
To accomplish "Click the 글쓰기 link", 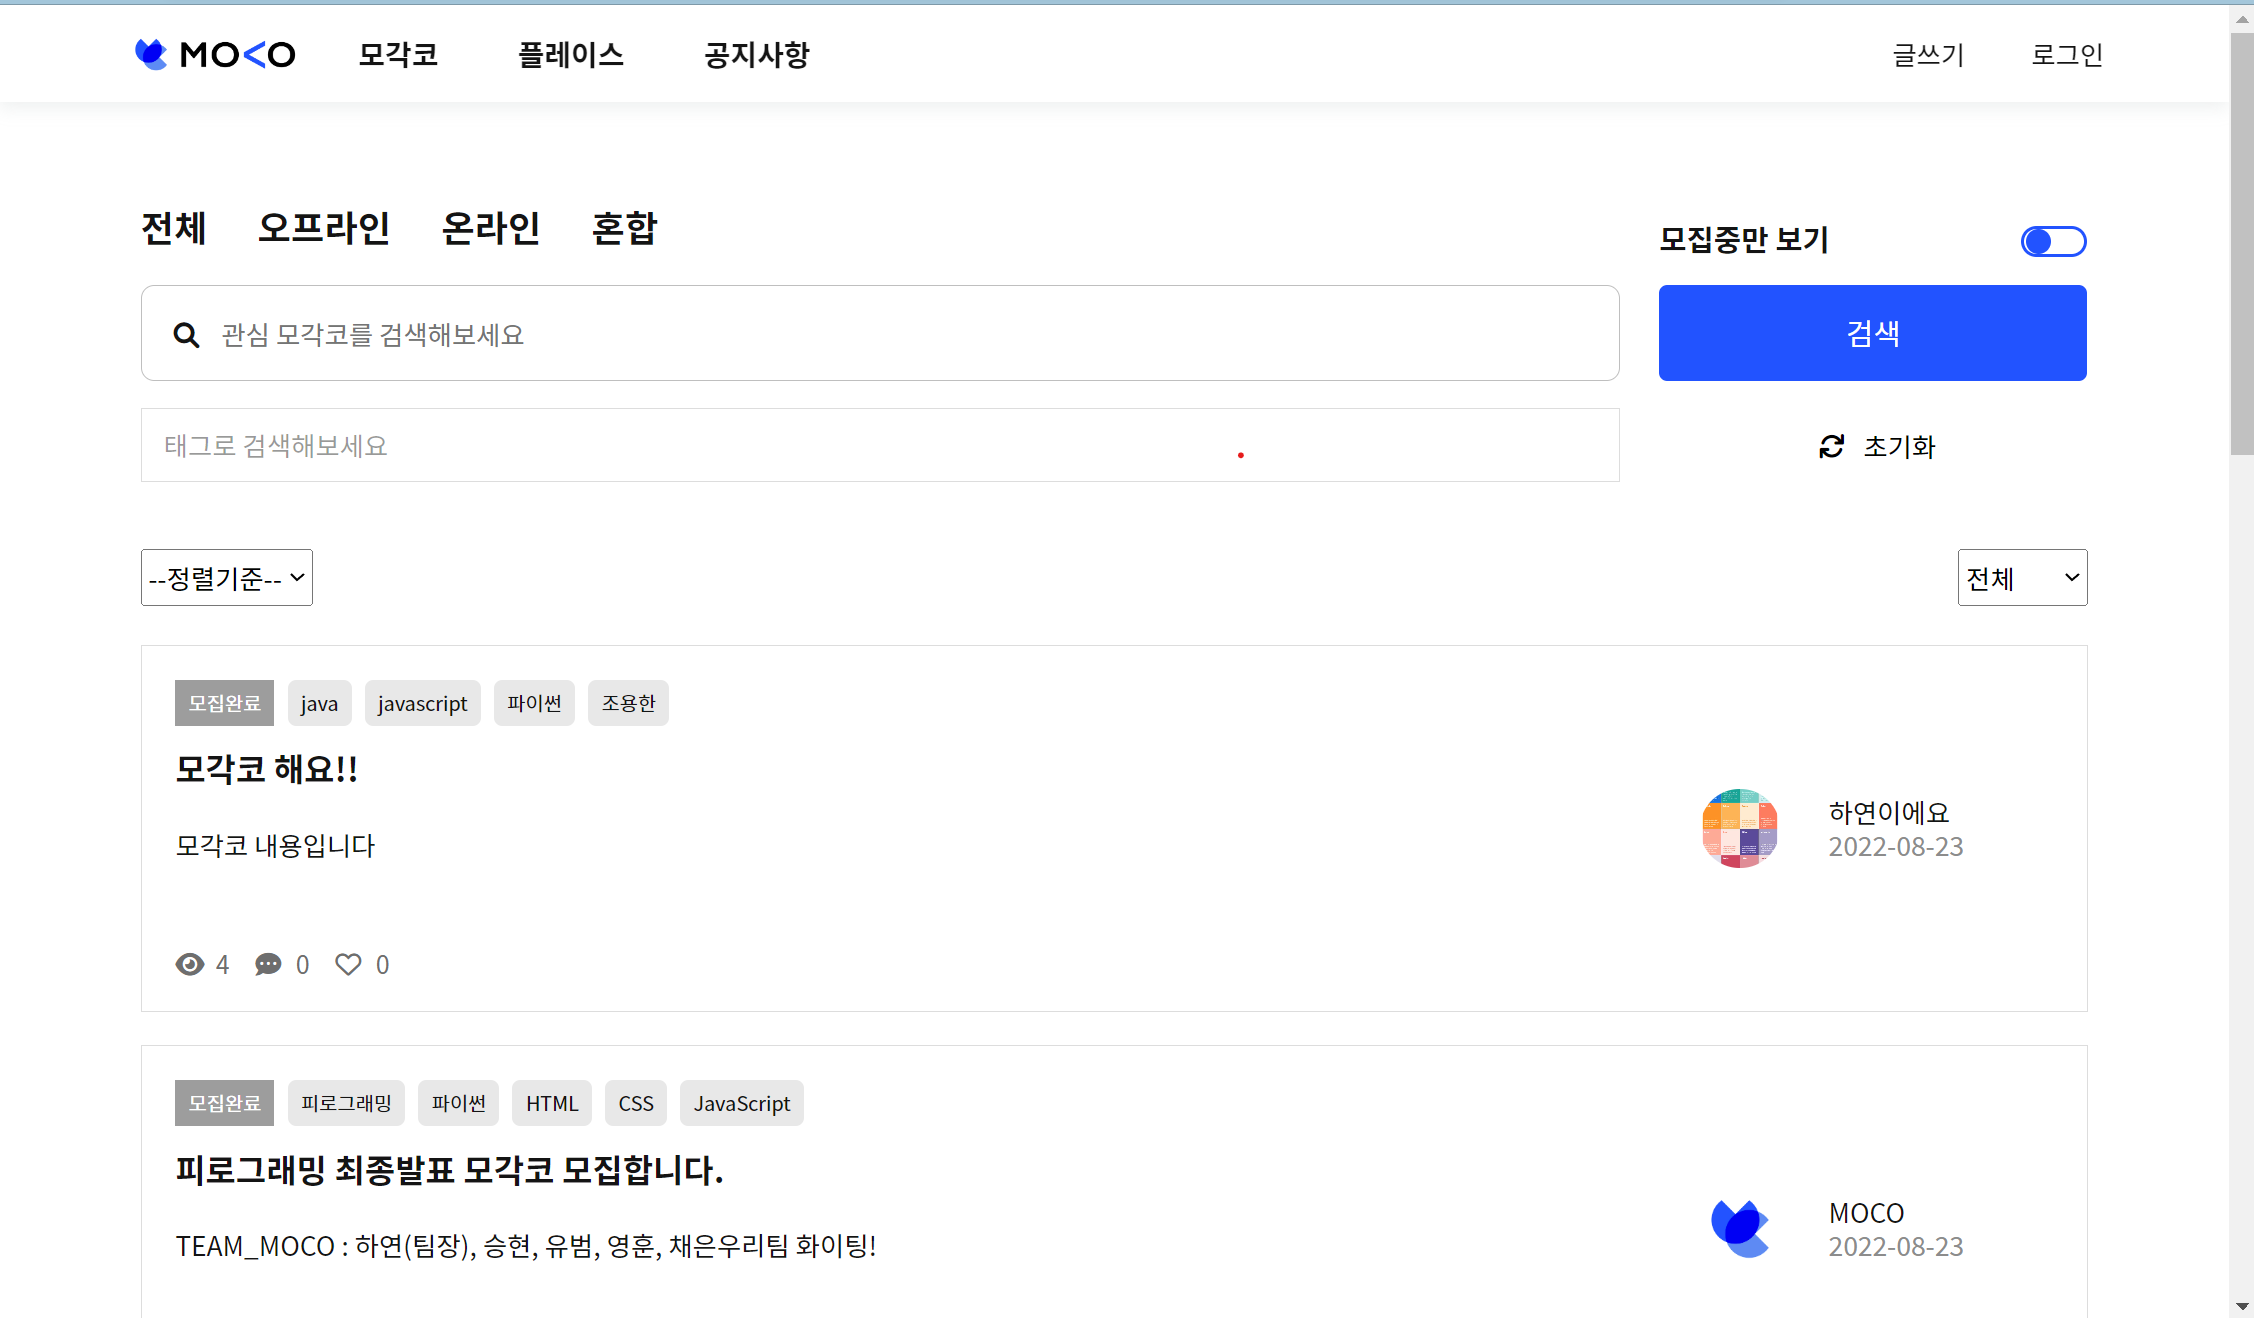I will (x=1928, y=54).
